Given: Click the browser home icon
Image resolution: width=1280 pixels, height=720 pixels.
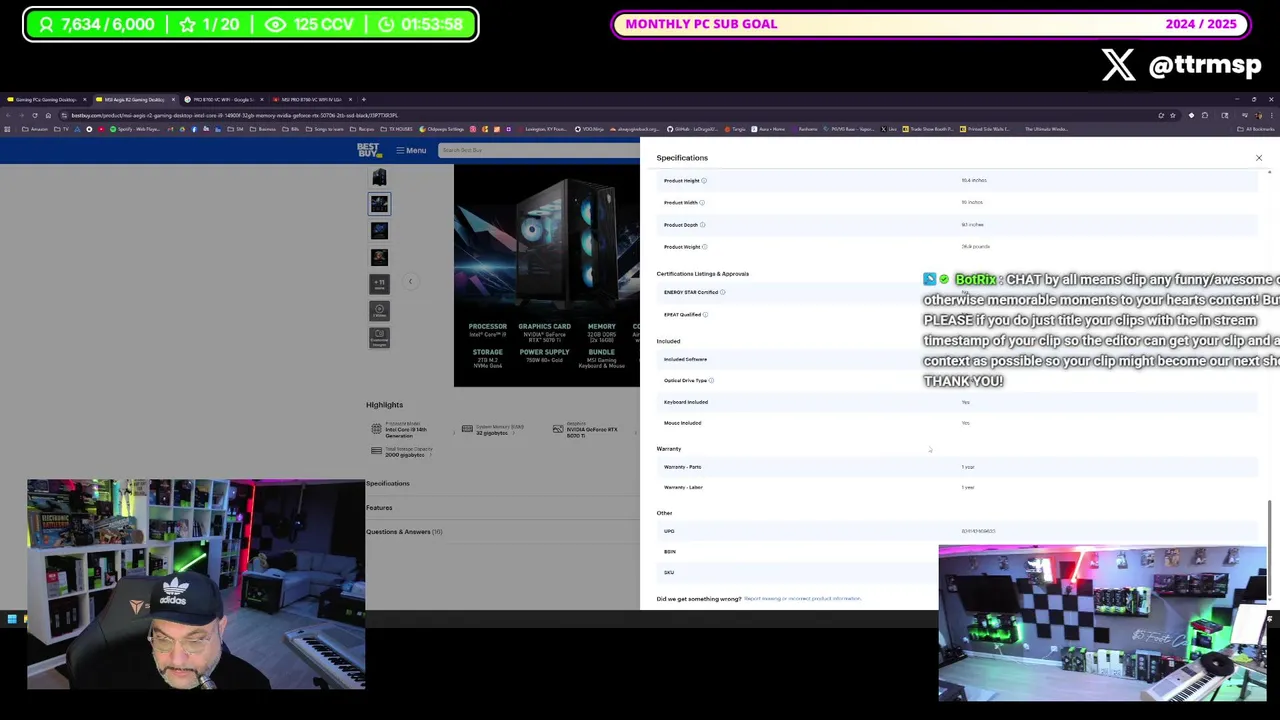Looking at the screenshot, I should tap(48, 115).
